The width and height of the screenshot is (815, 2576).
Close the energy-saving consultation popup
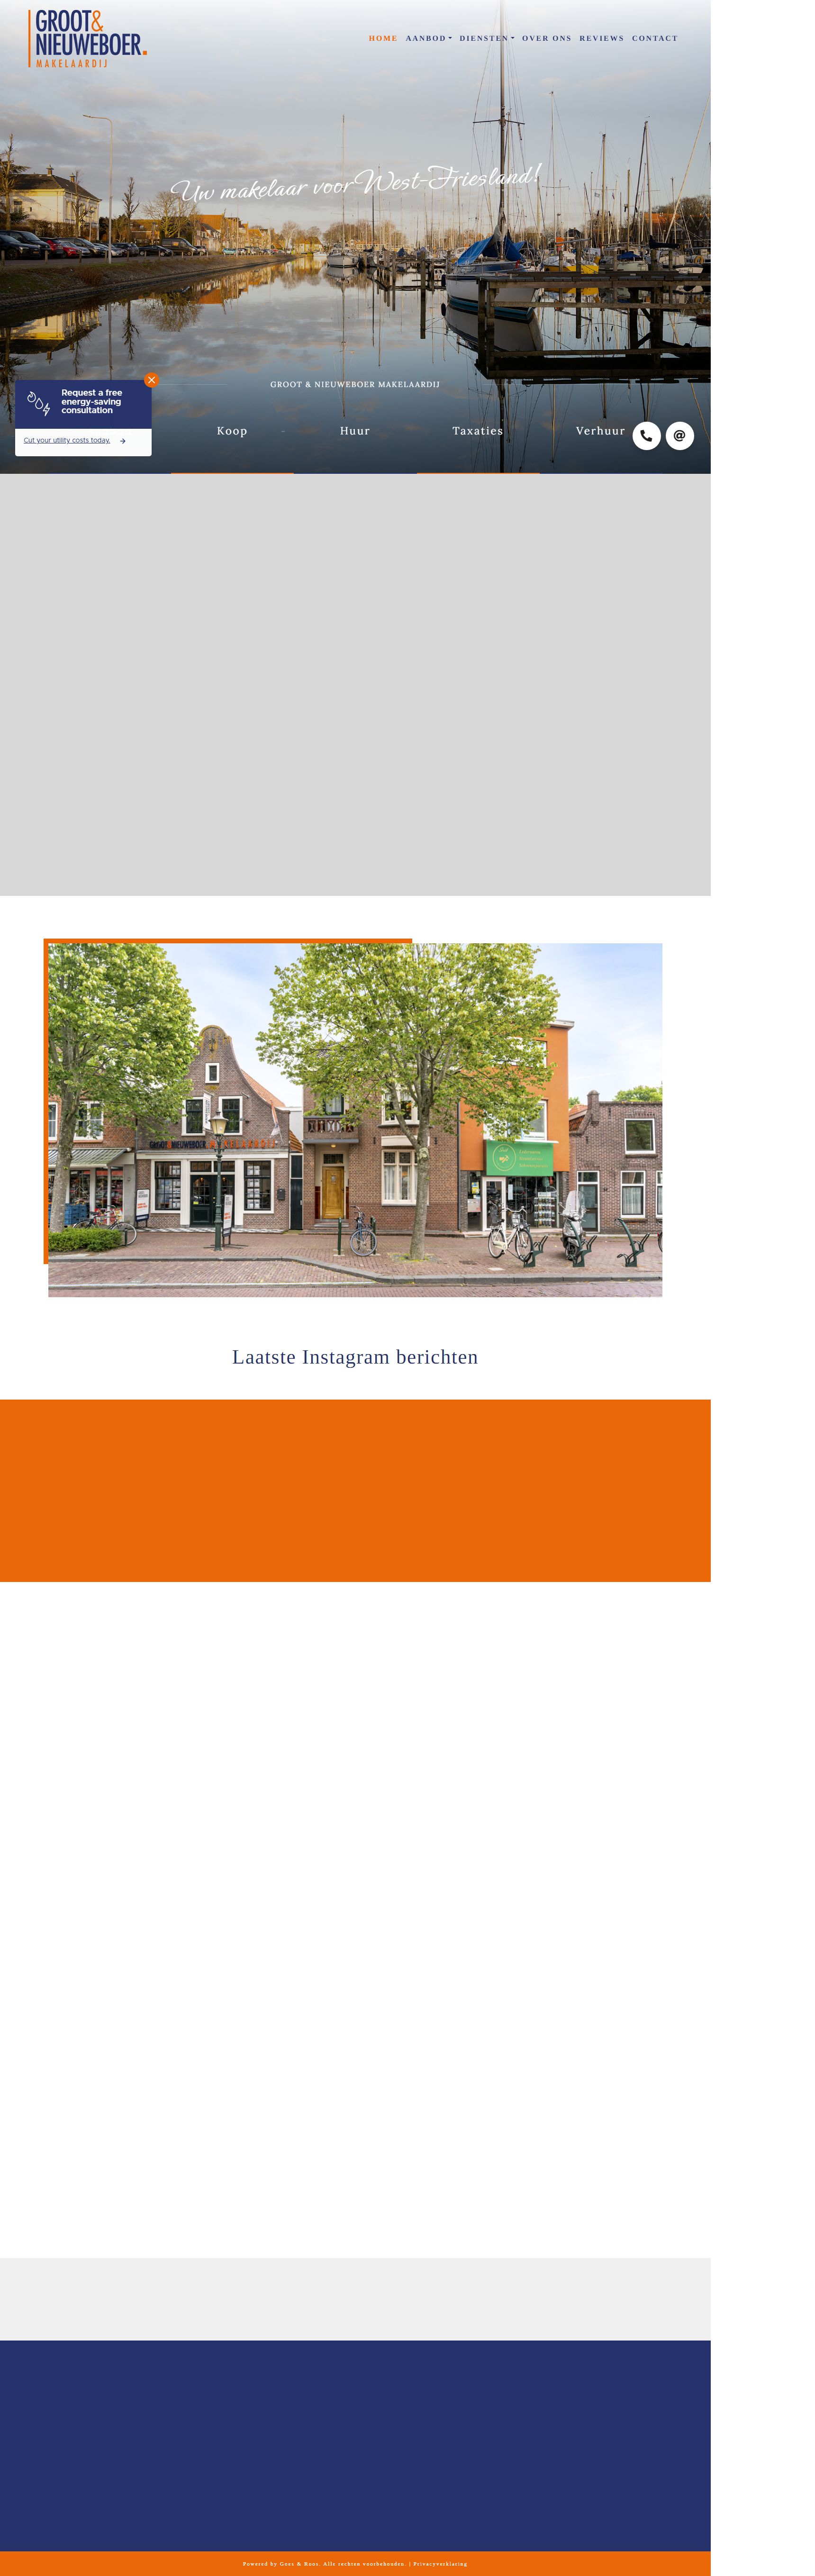[x=151, y=380]
